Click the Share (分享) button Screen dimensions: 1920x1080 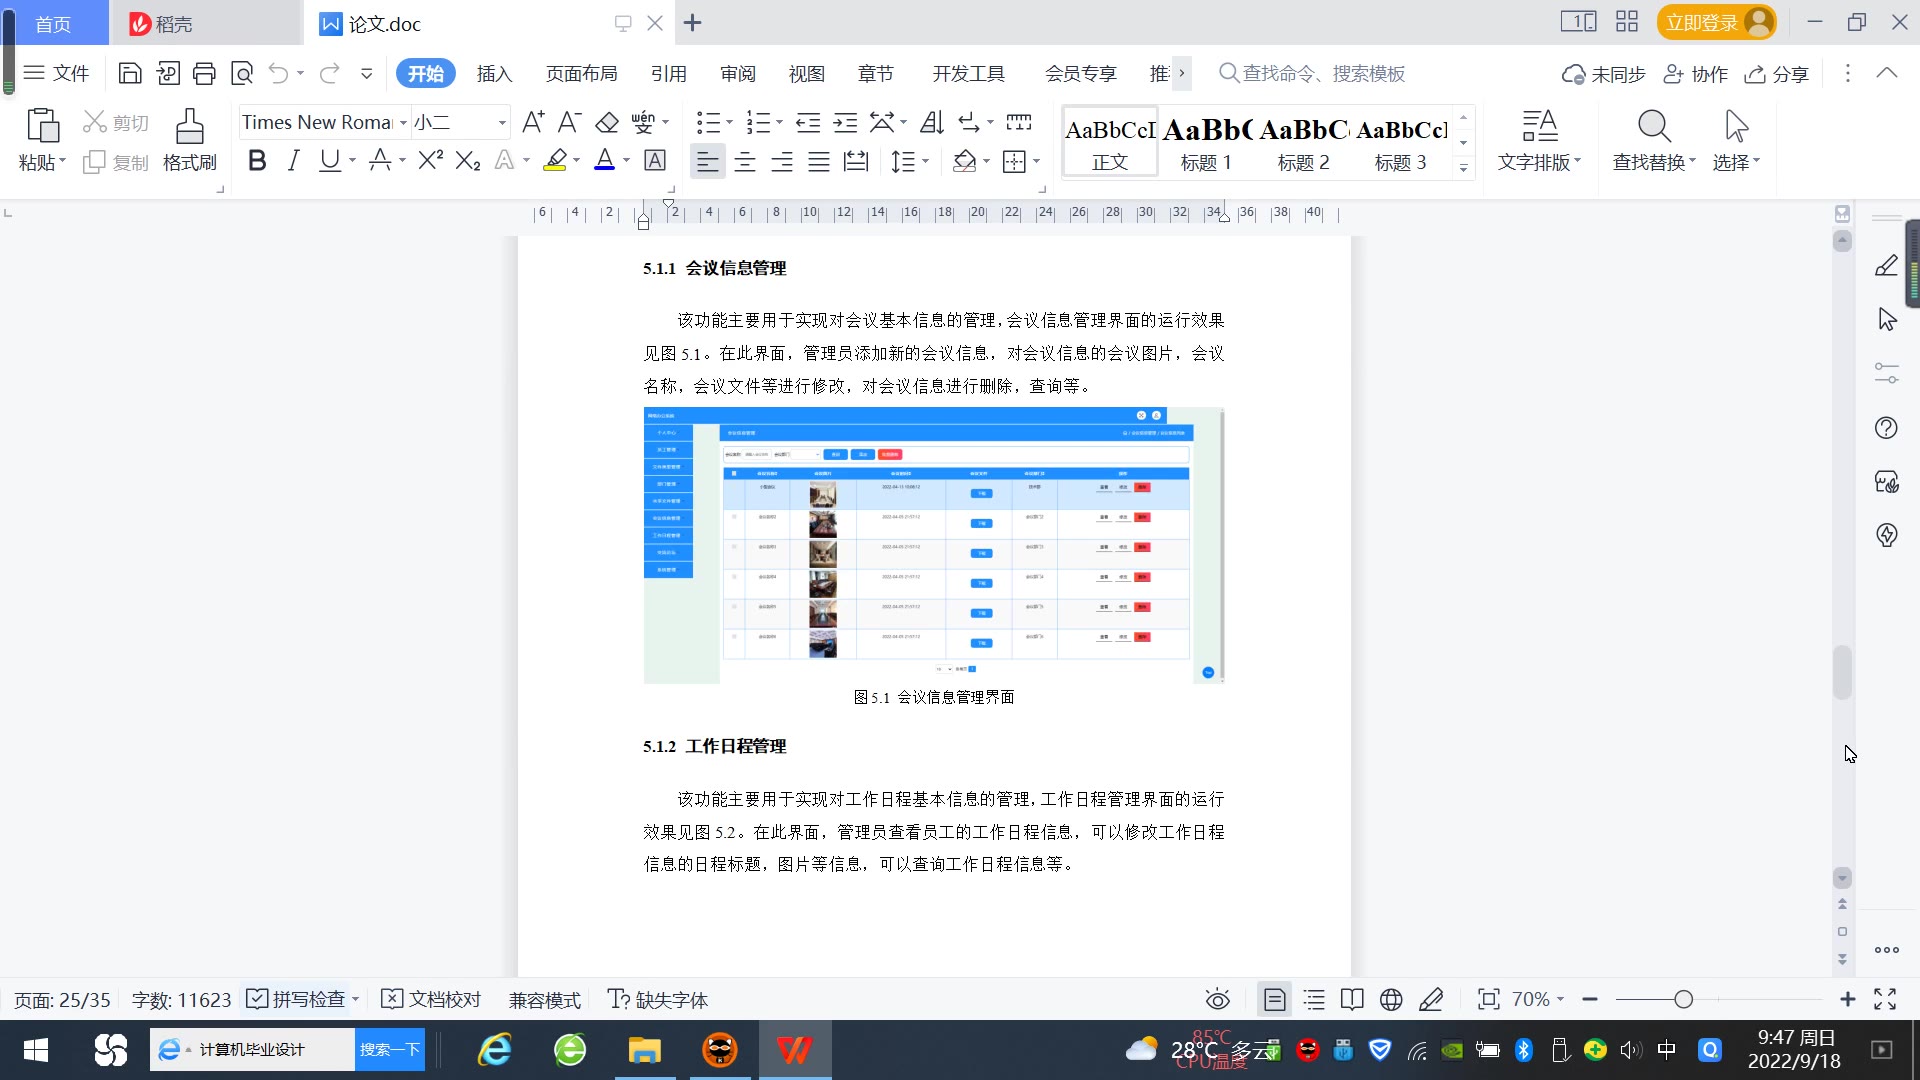pyautogui.click(x=1777, y=74)
